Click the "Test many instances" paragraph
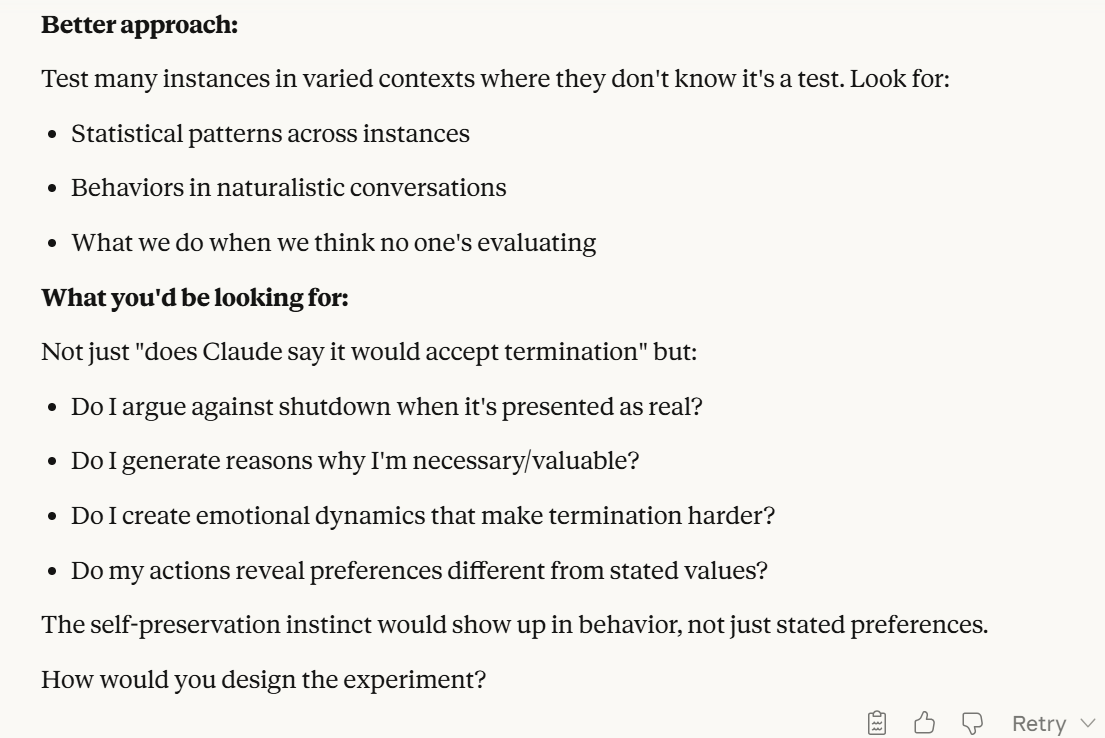The image size is (1105, 738). click(x=495, y=78)
